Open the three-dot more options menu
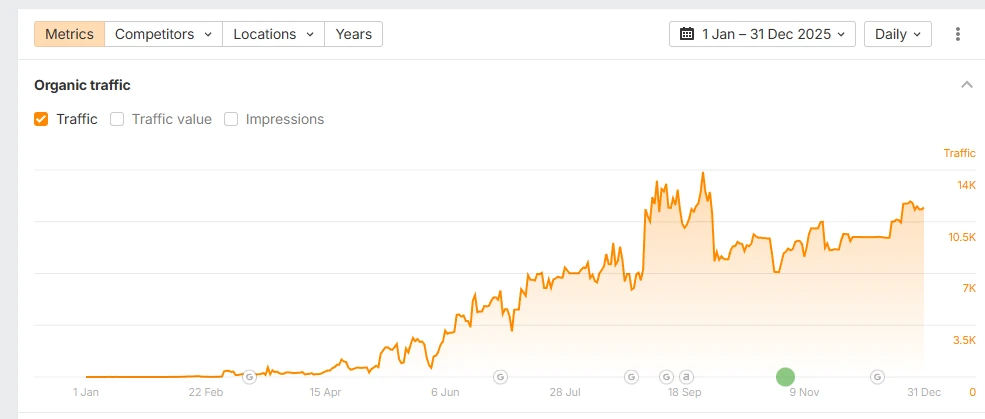This screenshot has width=985, height=419. coord(957,34)
